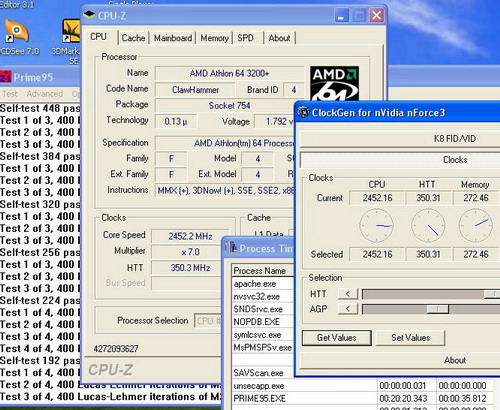Image resolution: width=500 pixels, height=410 pixels.
Task: Select MsPMSPSv.exe in the process list
Action: click(x=263, y=348)
